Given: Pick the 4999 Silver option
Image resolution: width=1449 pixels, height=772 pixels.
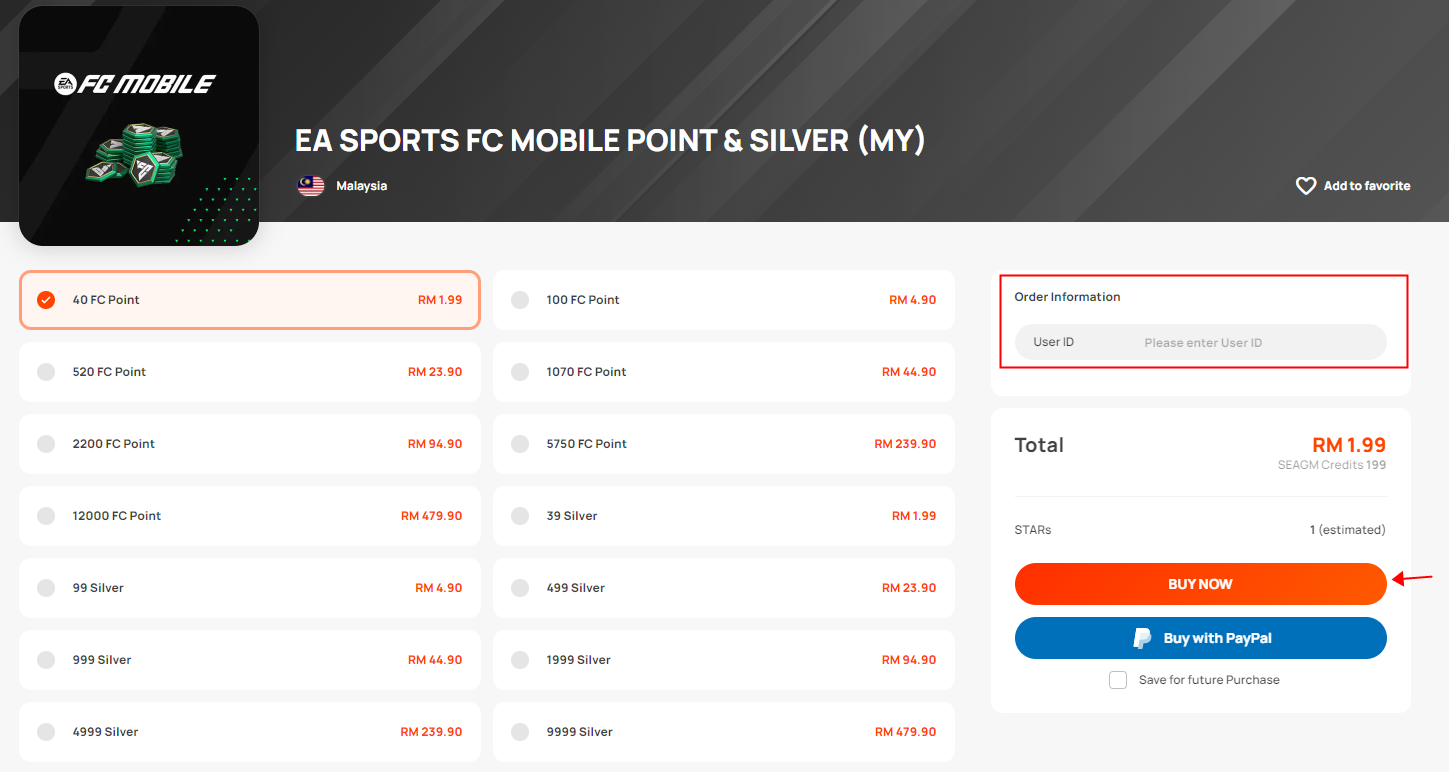Looking at the screenshot, I should pos(250,732).
